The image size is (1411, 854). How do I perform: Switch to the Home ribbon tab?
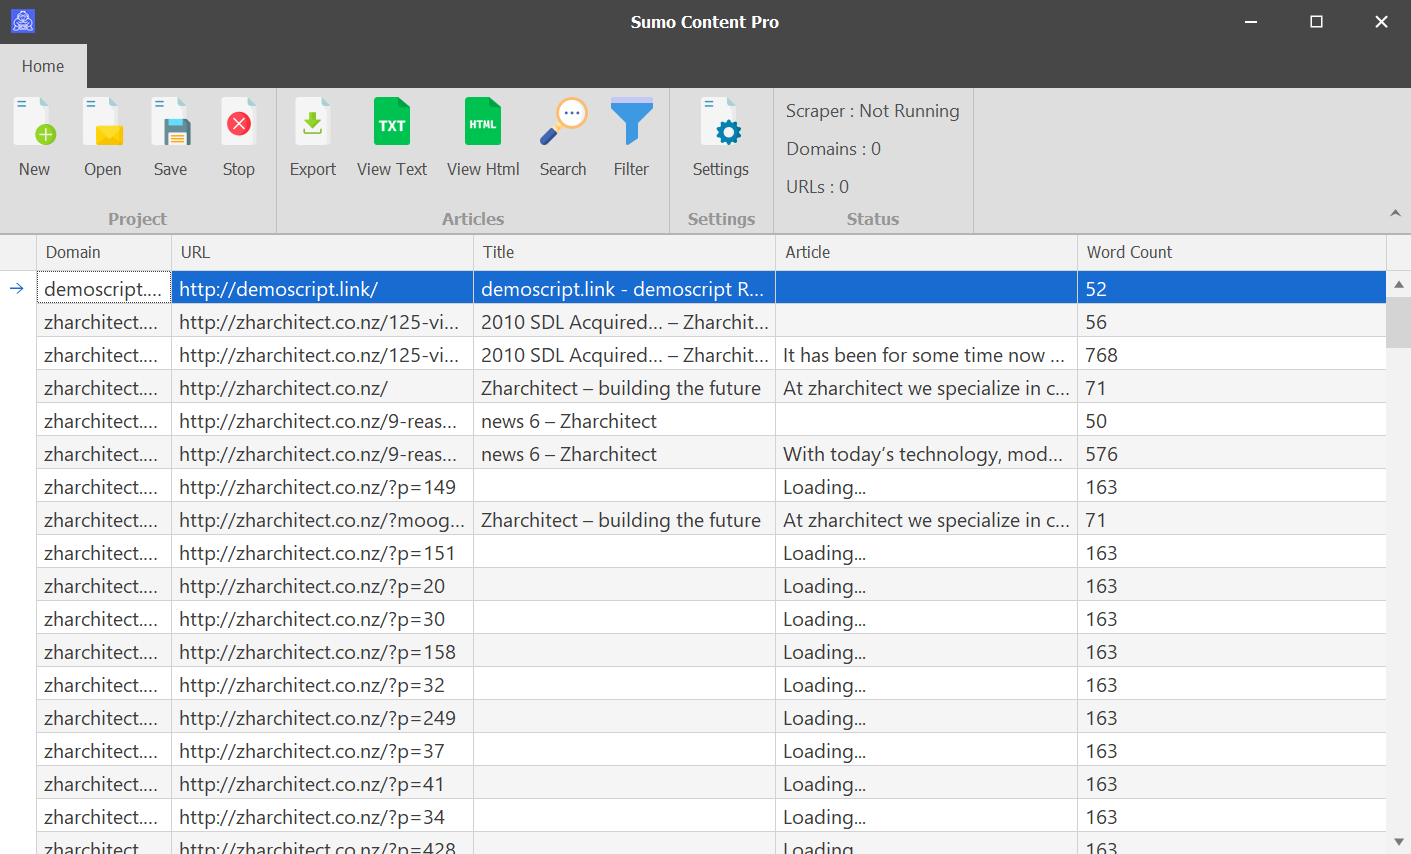(43, 66)
